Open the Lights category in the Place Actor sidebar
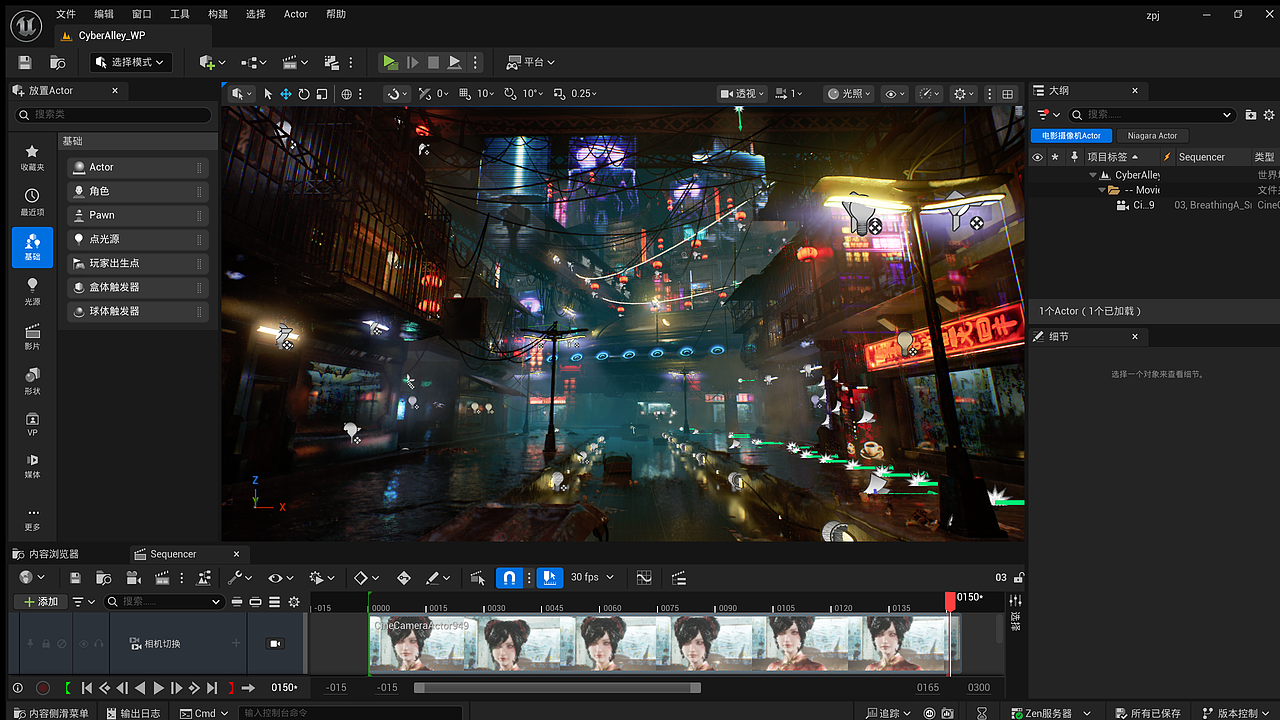 click(x=32, y=291)
